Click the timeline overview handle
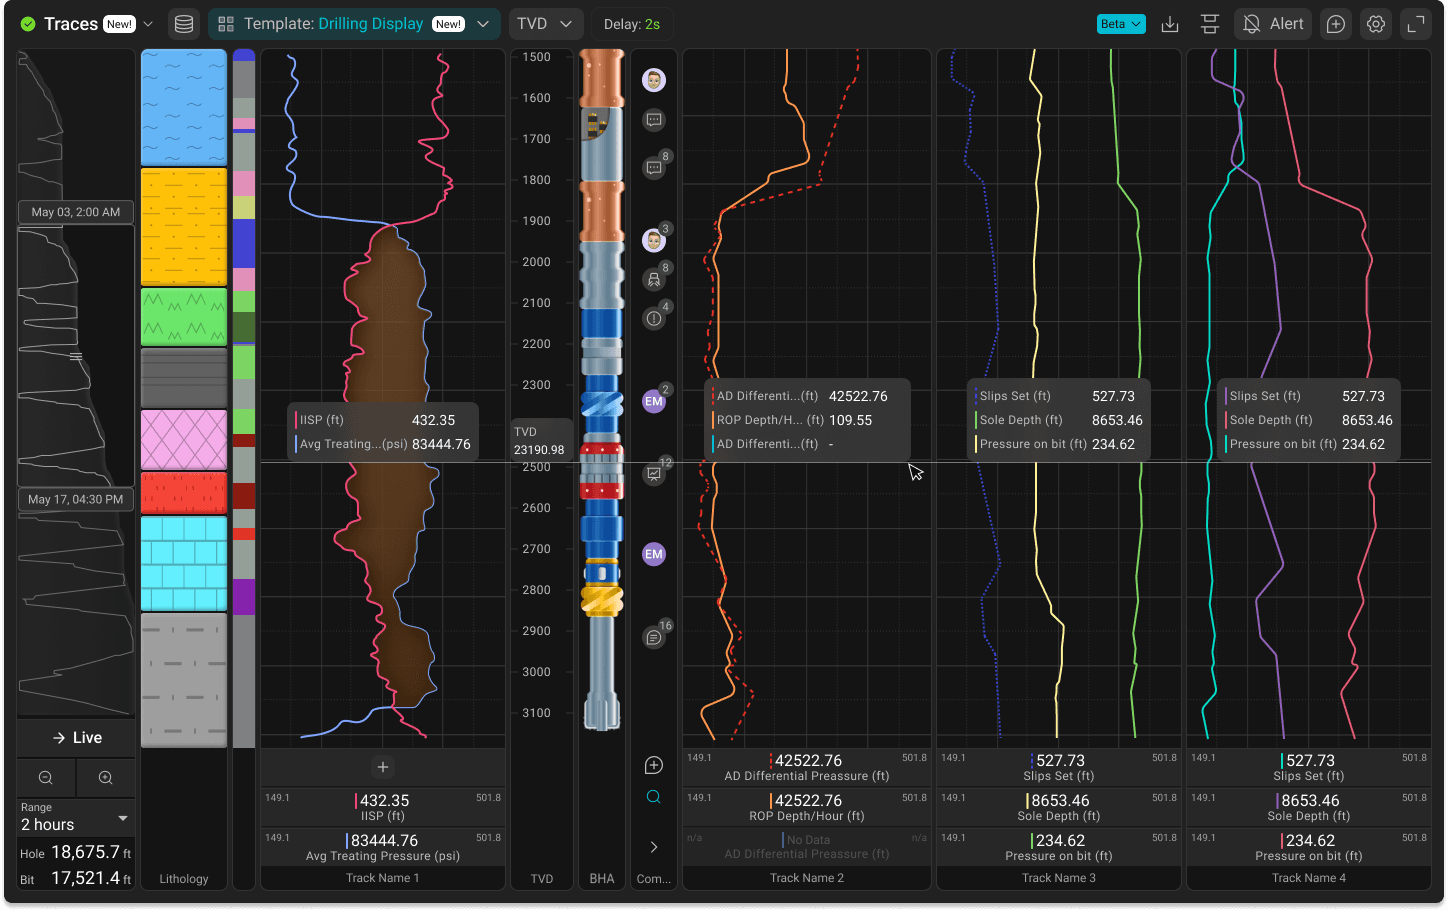 click(x=76, y=356)
